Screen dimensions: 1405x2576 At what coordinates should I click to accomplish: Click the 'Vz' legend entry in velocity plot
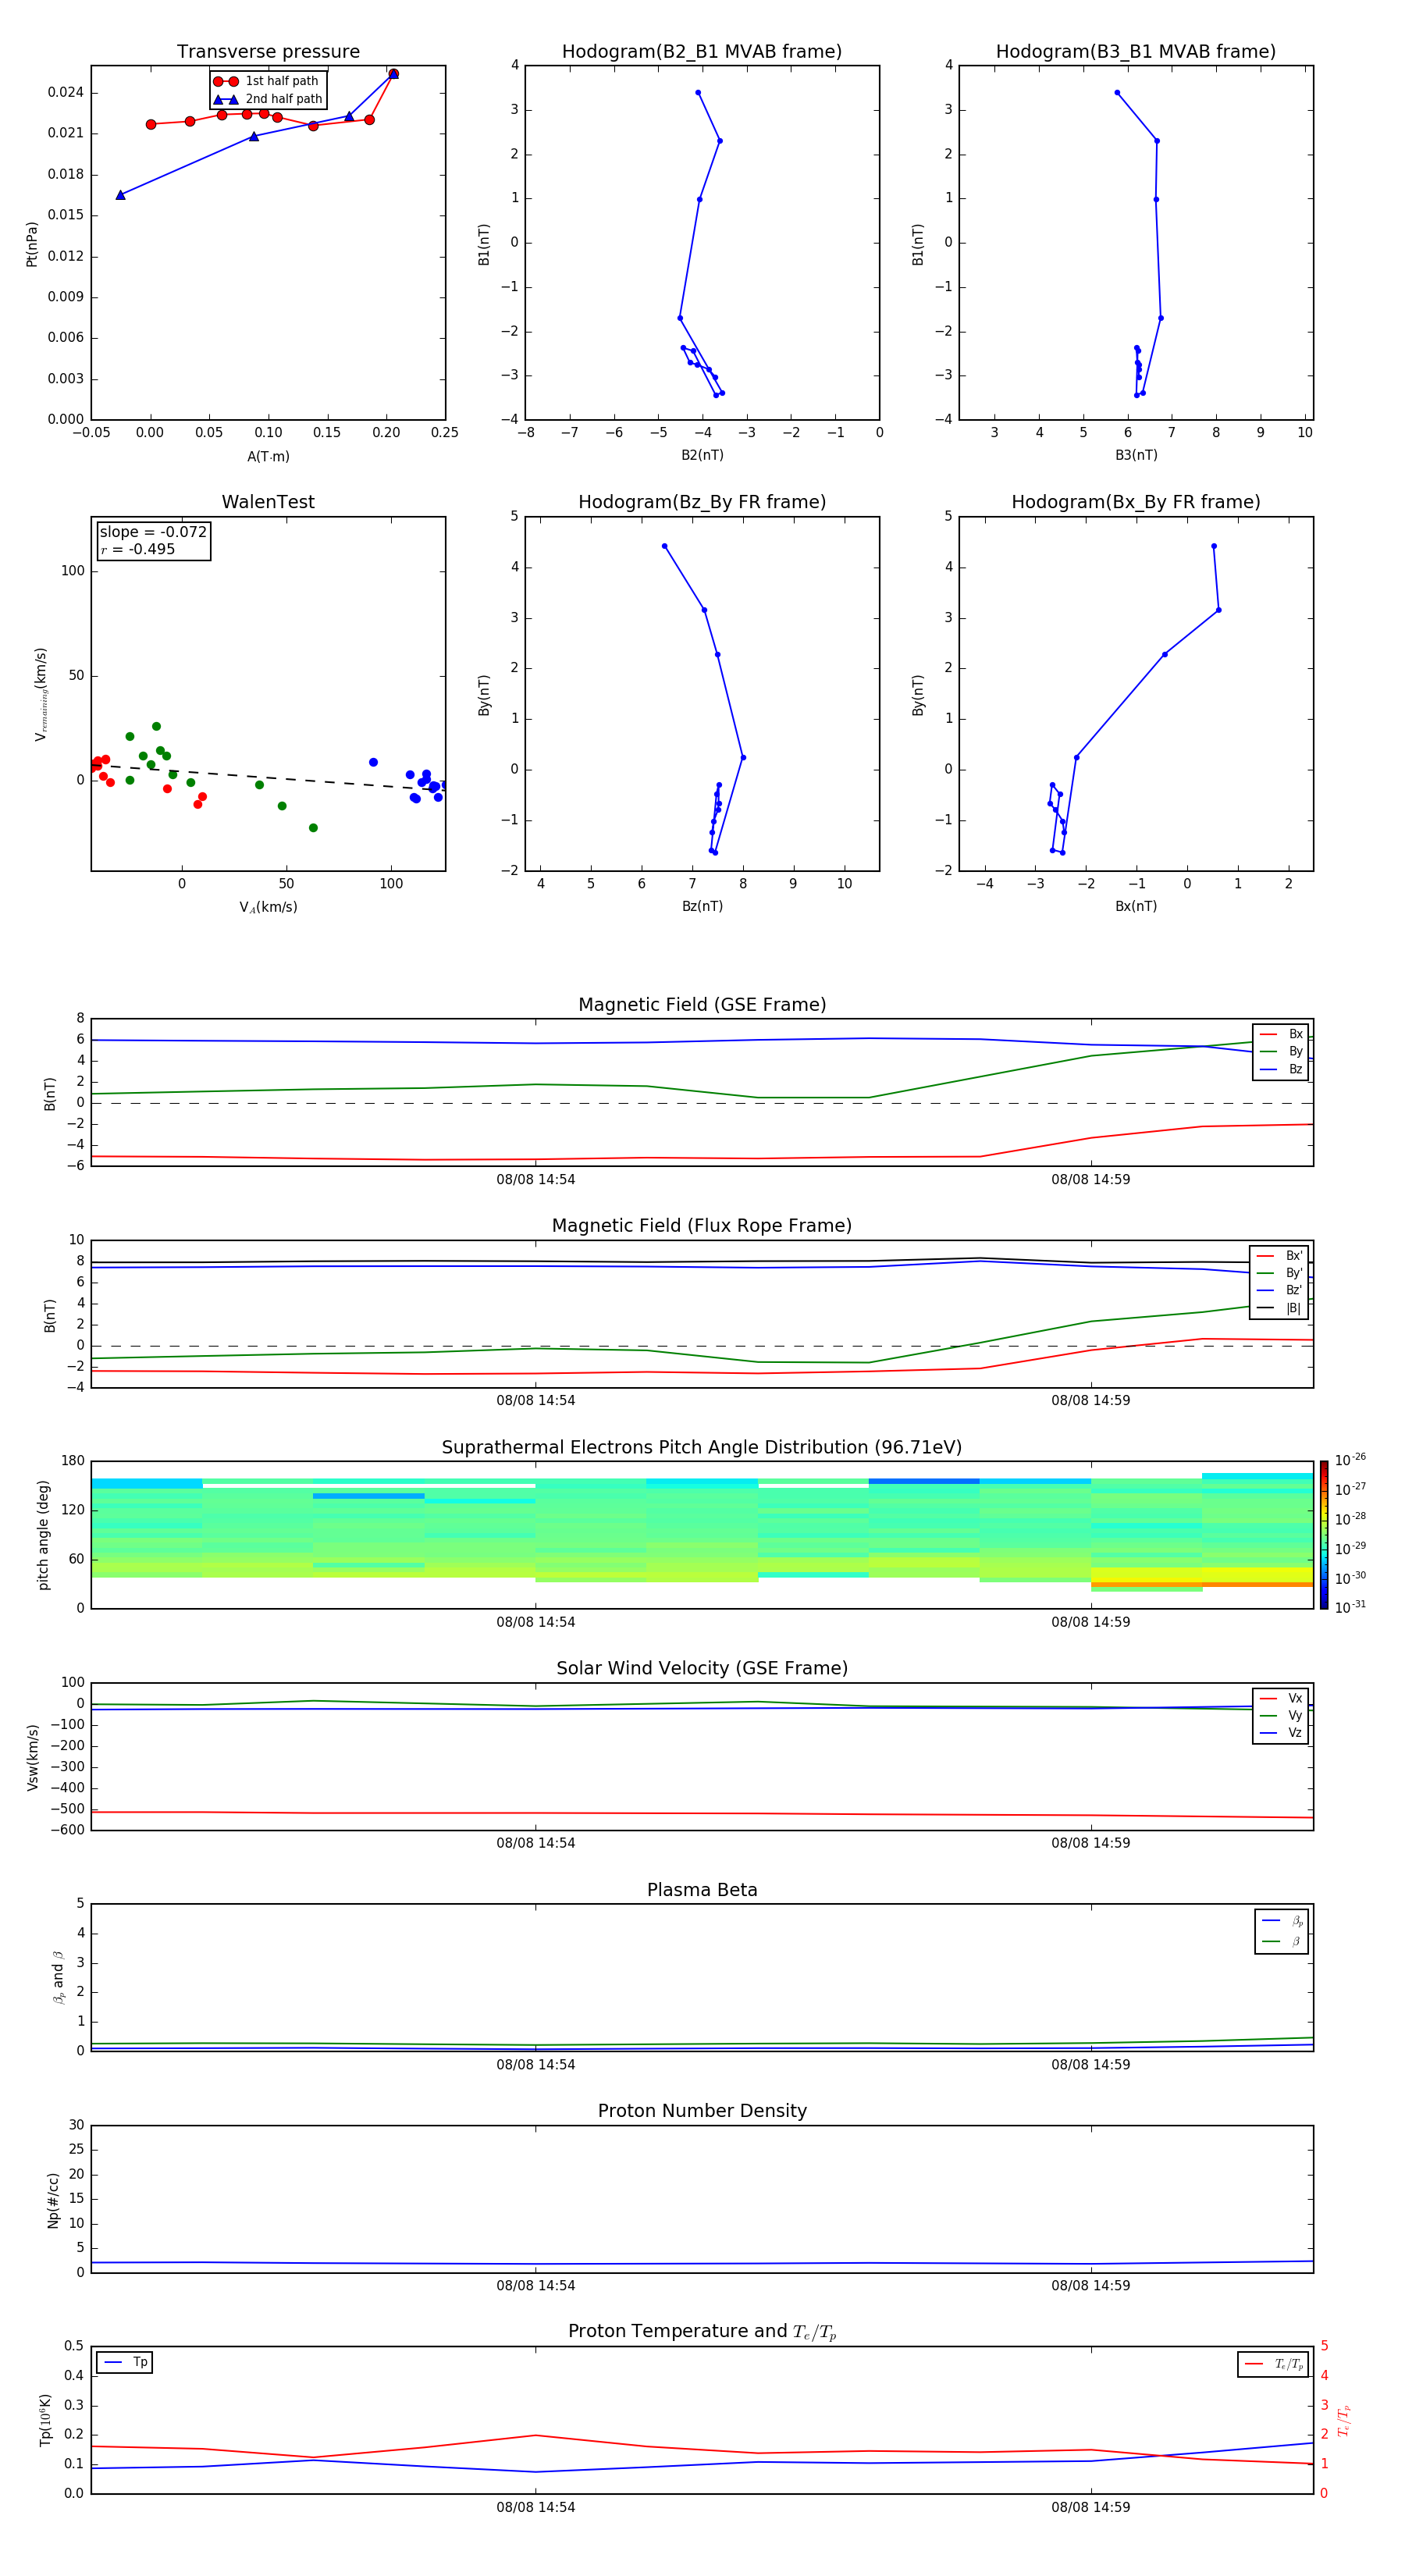tap(1281, 1733)
